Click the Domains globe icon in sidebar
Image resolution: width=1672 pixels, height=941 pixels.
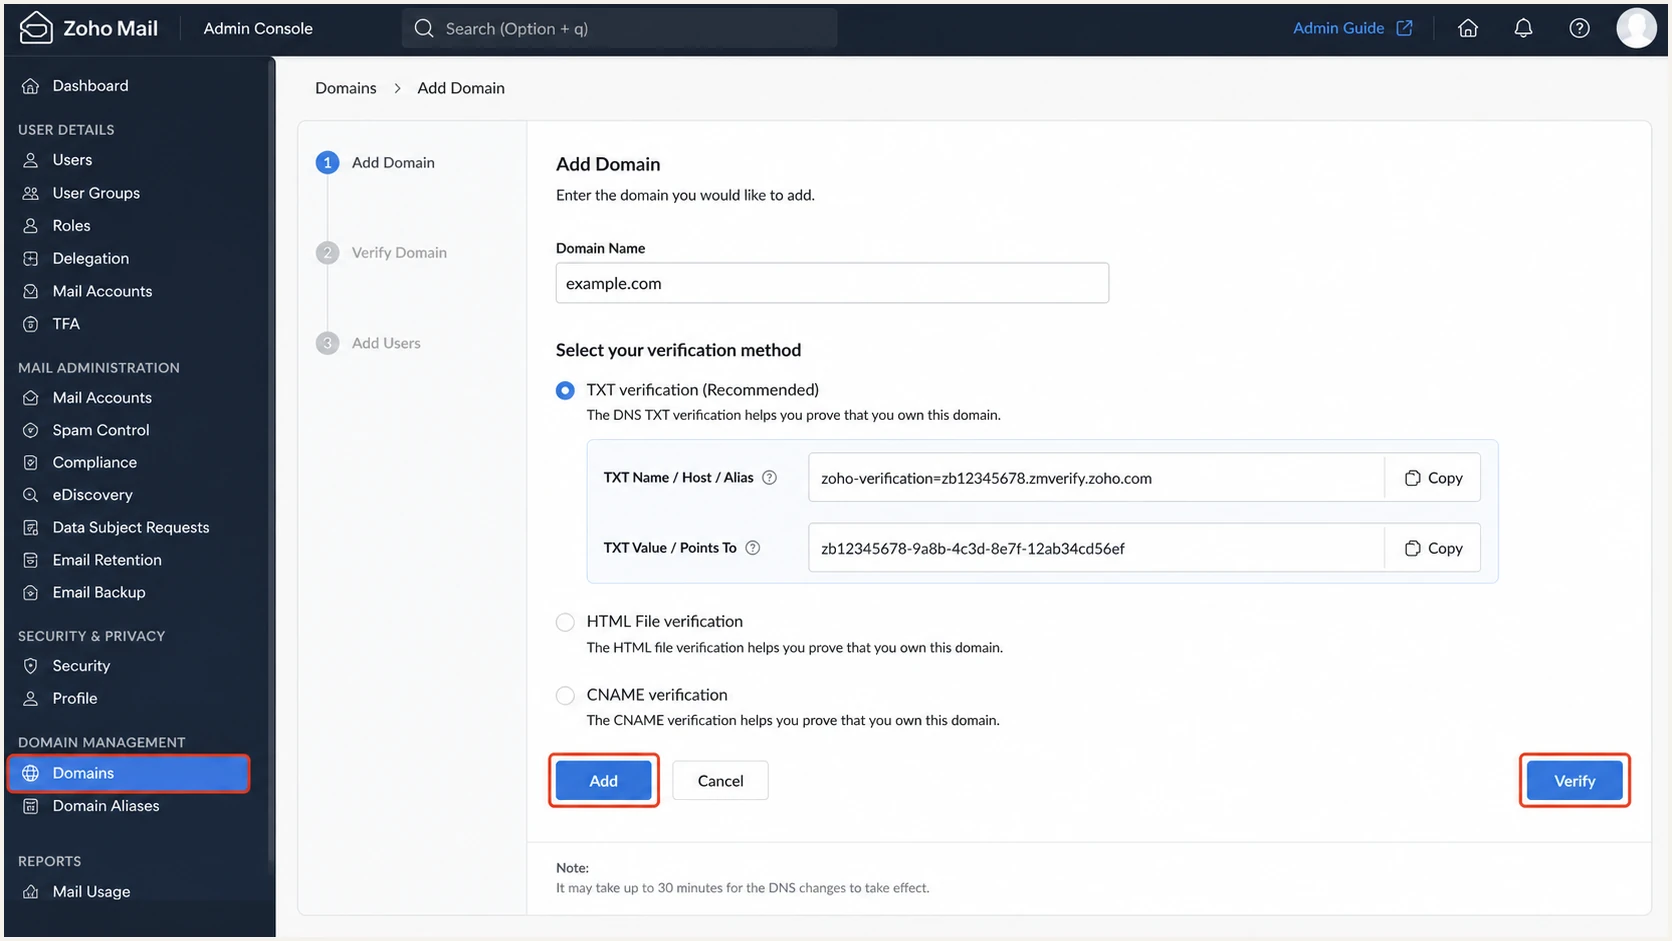[31, 773]
